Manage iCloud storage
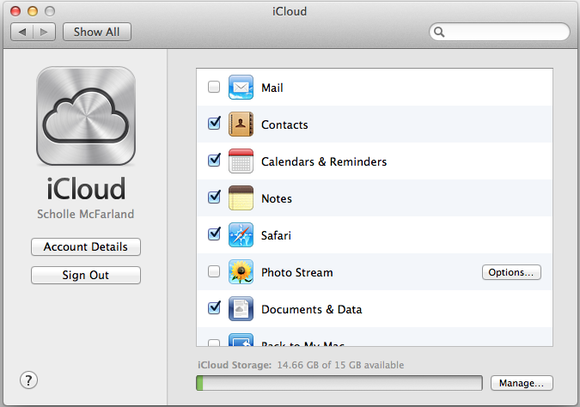The width and height of the screenshot is (580, 407). pyautogui.click(x=522, y=383)
